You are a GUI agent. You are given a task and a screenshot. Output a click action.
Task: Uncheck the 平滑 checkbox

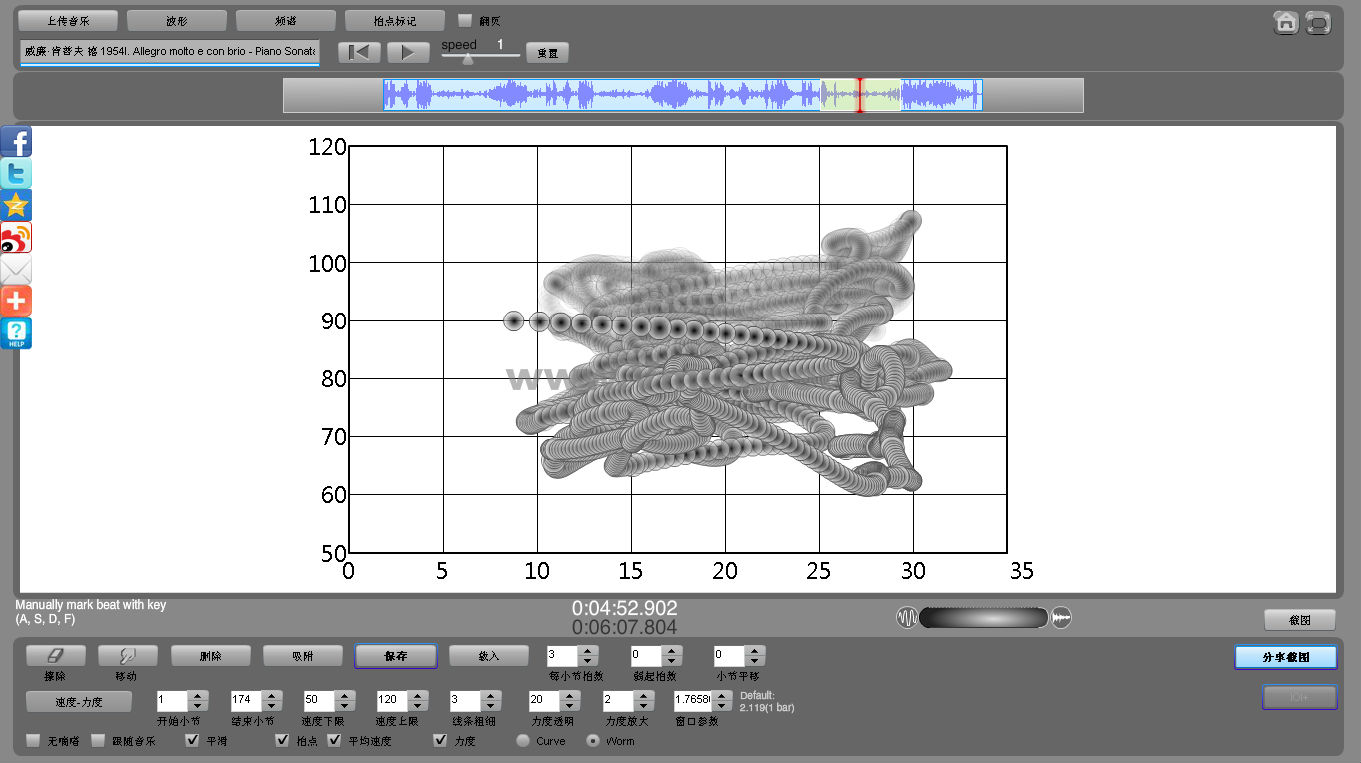(x=192, y=741)
